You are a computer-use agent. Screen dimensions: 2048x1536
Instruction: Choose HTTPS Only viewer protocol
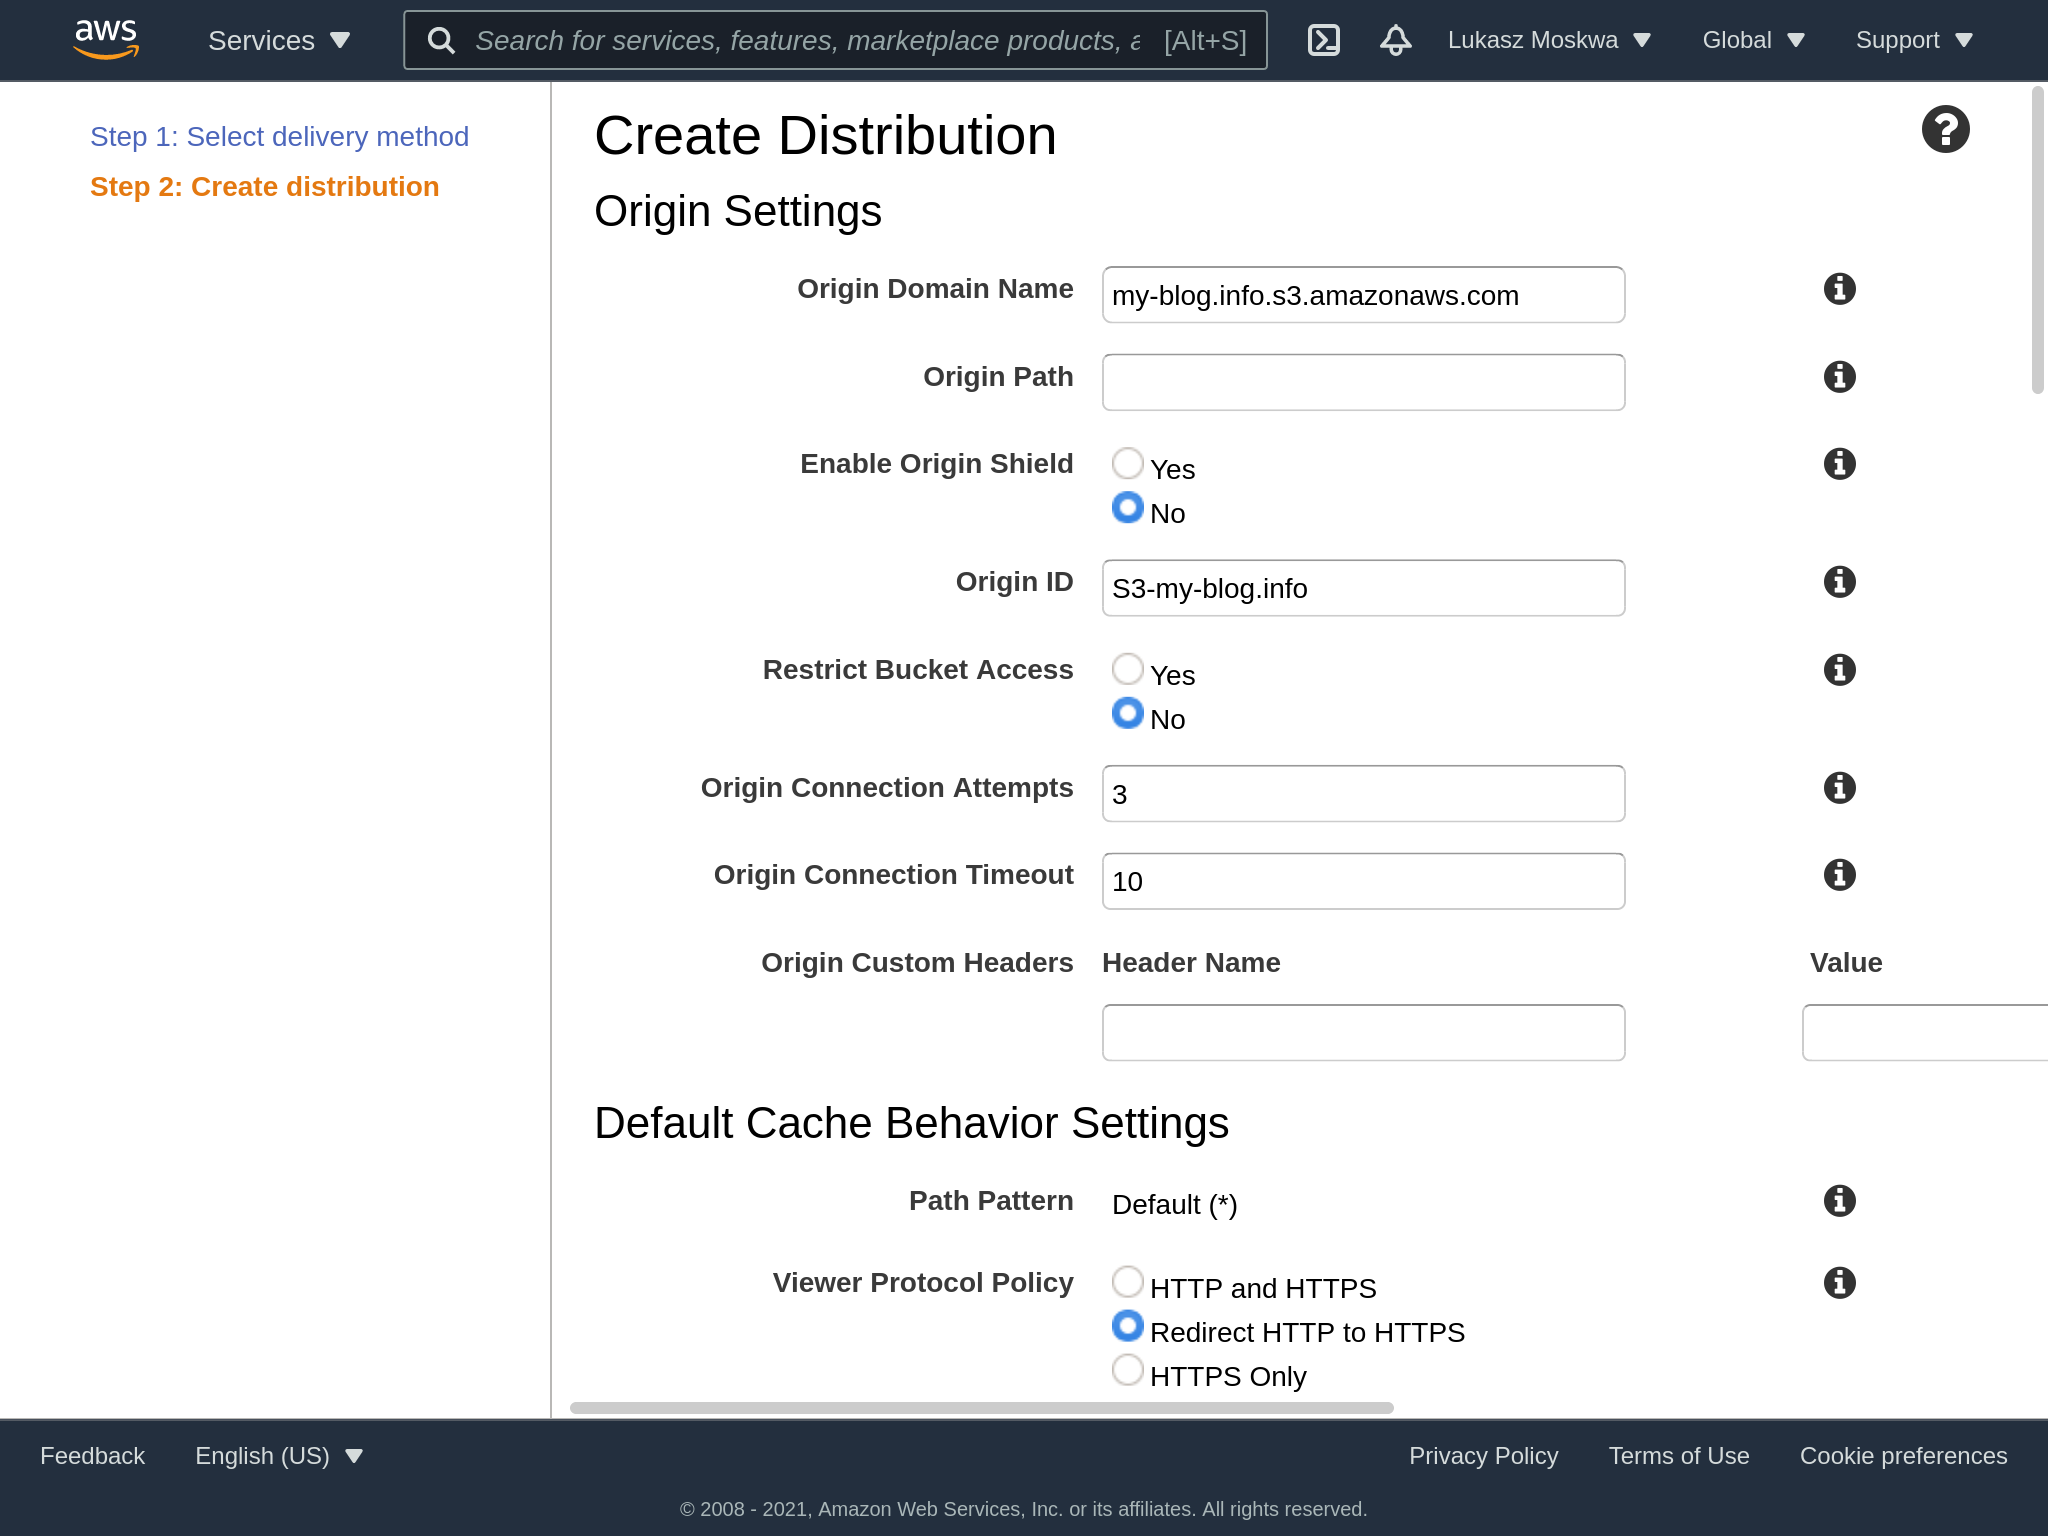tap(1128, 1370)
